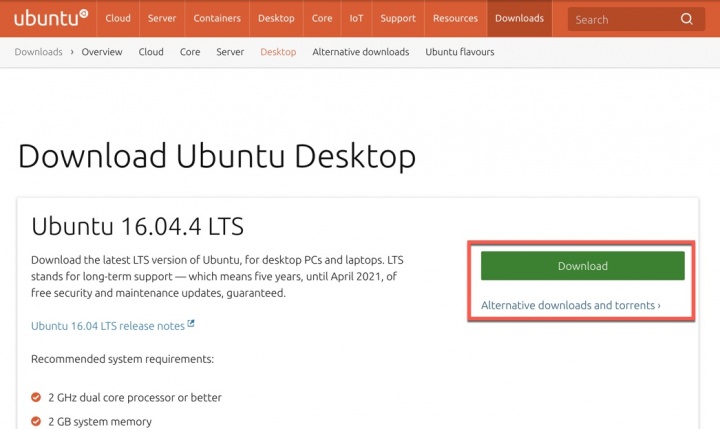
Task: Open Ubuntu 16.04 LTS release notes
Action: (107, 326)
